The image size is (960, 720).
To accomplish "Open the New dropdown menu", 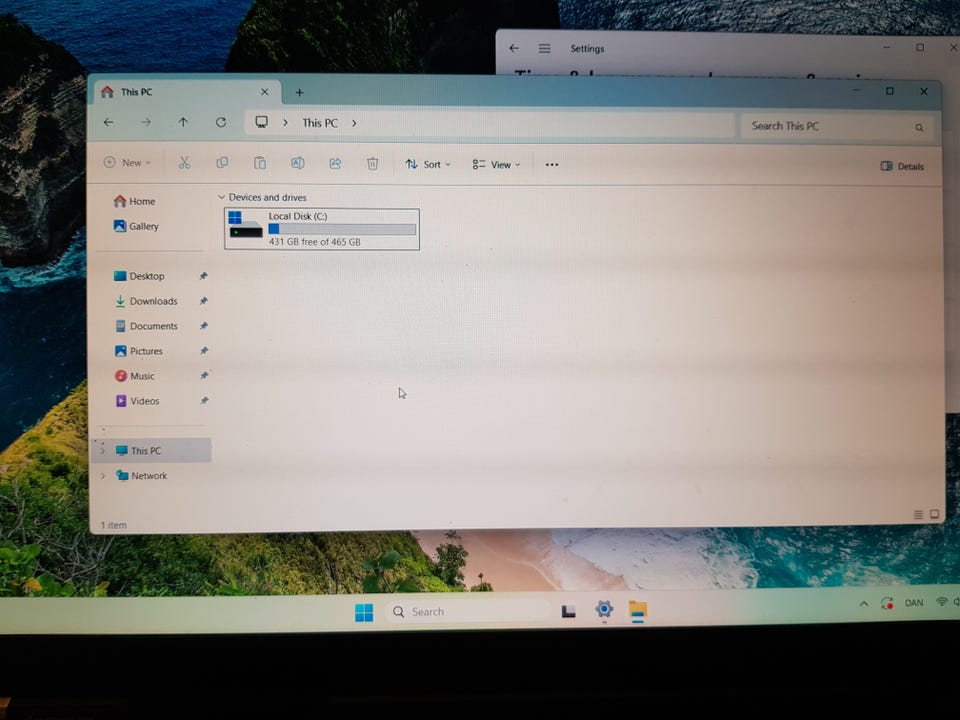I will point(127,163).
